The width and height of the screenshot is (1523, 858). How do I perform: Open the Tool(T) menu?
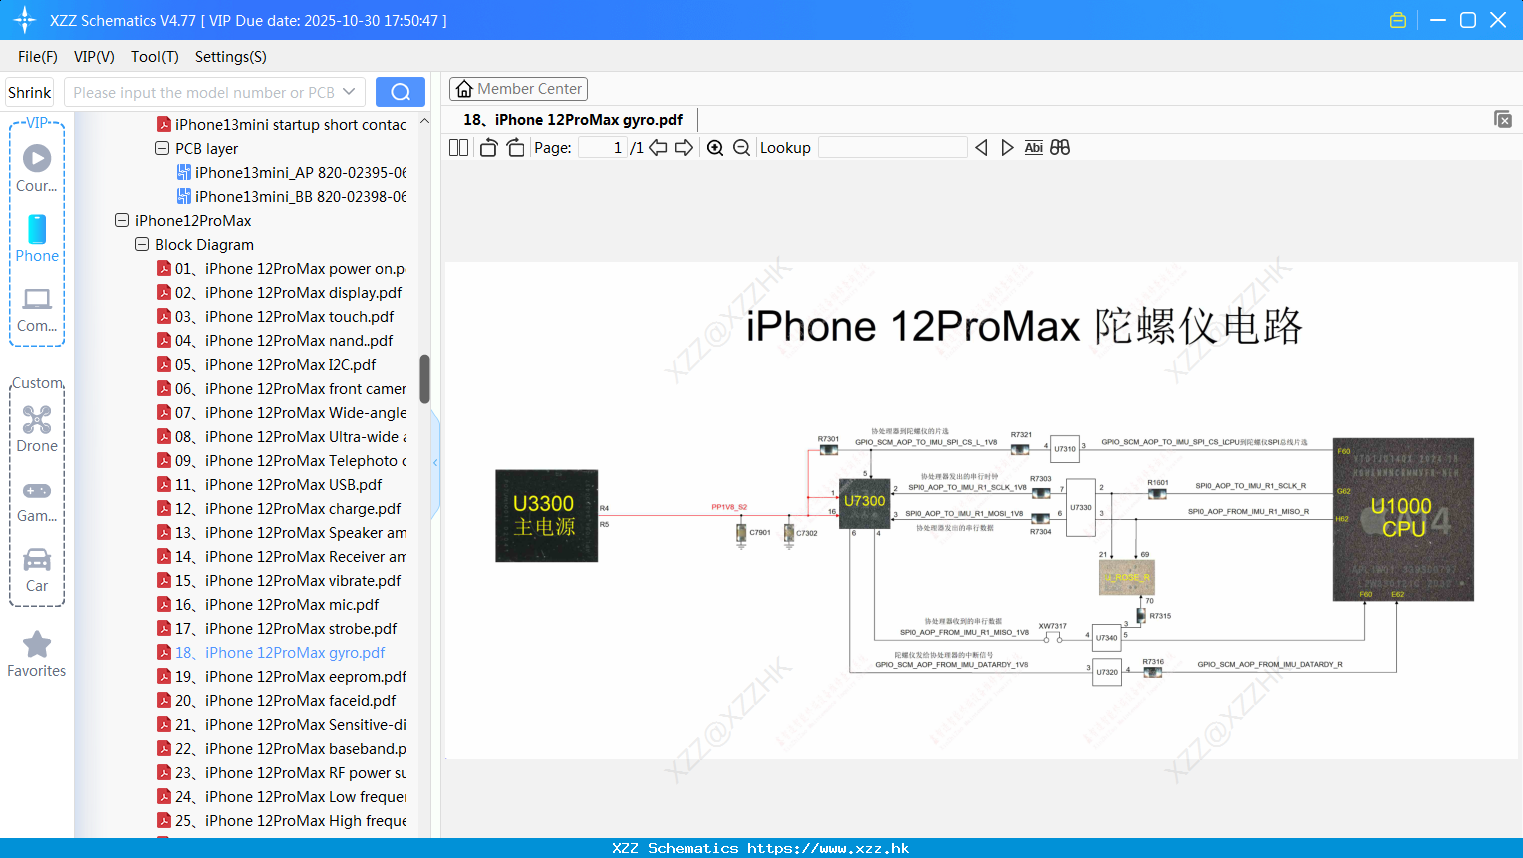(x=155, y=57)
